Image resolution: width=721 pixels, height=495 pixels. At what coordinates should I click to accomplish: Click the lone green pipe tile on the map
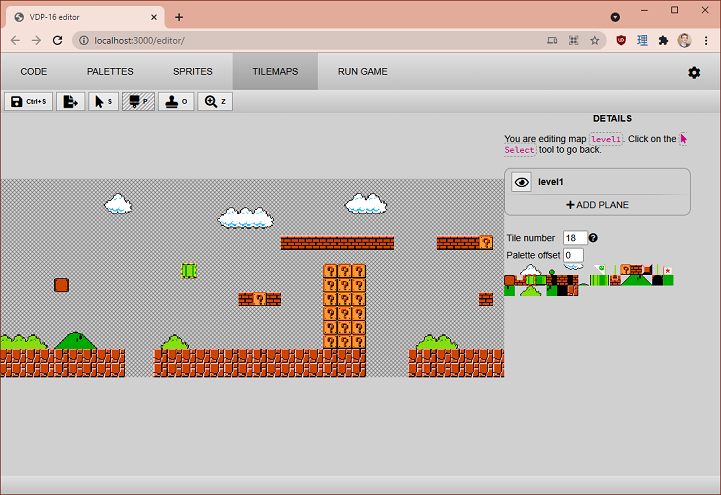189,271
